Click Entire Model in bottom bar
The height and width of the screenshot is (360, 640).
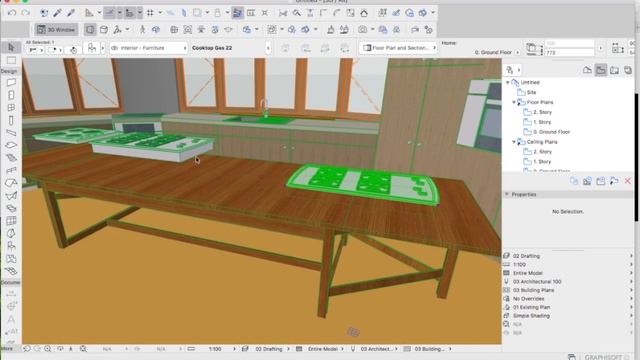click(322, 349)
